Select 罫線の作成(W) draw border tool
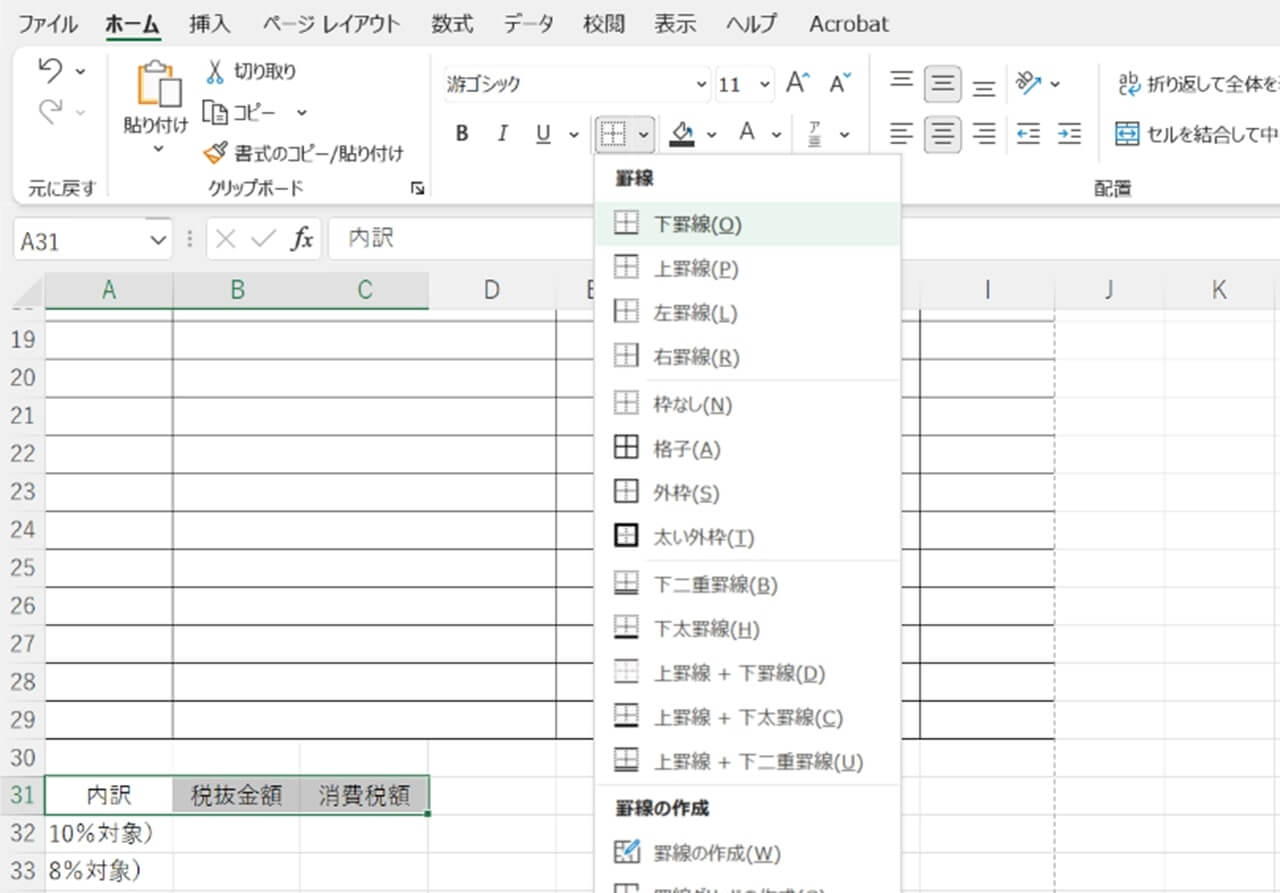Image resolution: width=1280 pixels, height=893 pixels. (747, 853)
